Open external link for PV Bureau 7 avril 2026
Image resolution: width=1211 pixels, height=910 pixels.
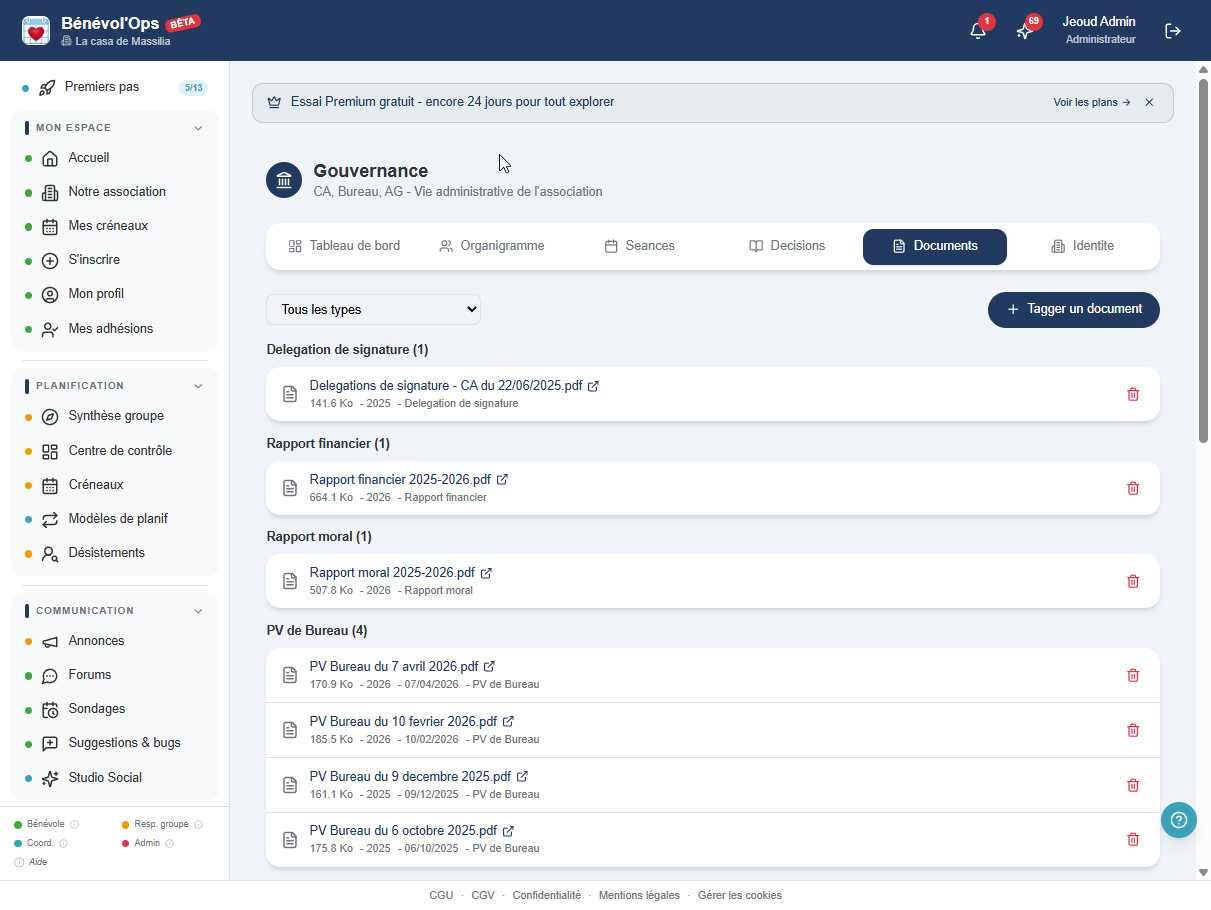pos(489,667)
